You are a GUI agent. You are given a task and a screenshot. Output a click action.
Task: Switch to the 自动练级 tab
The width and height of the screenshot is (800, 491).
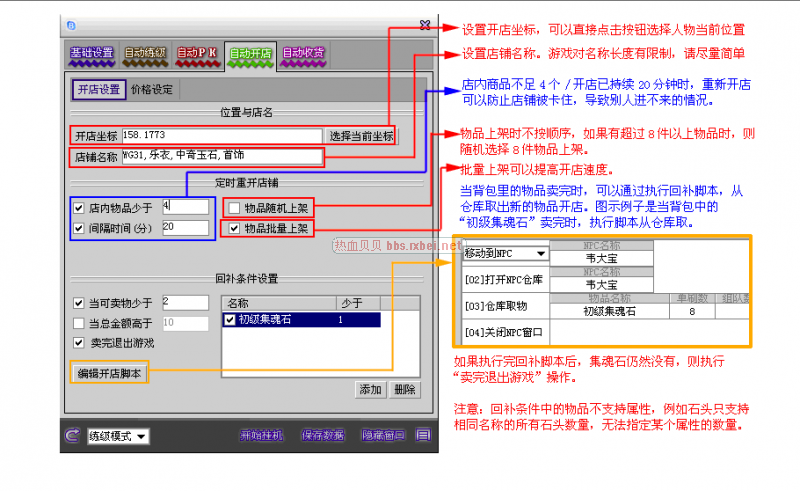coord(145,54)
